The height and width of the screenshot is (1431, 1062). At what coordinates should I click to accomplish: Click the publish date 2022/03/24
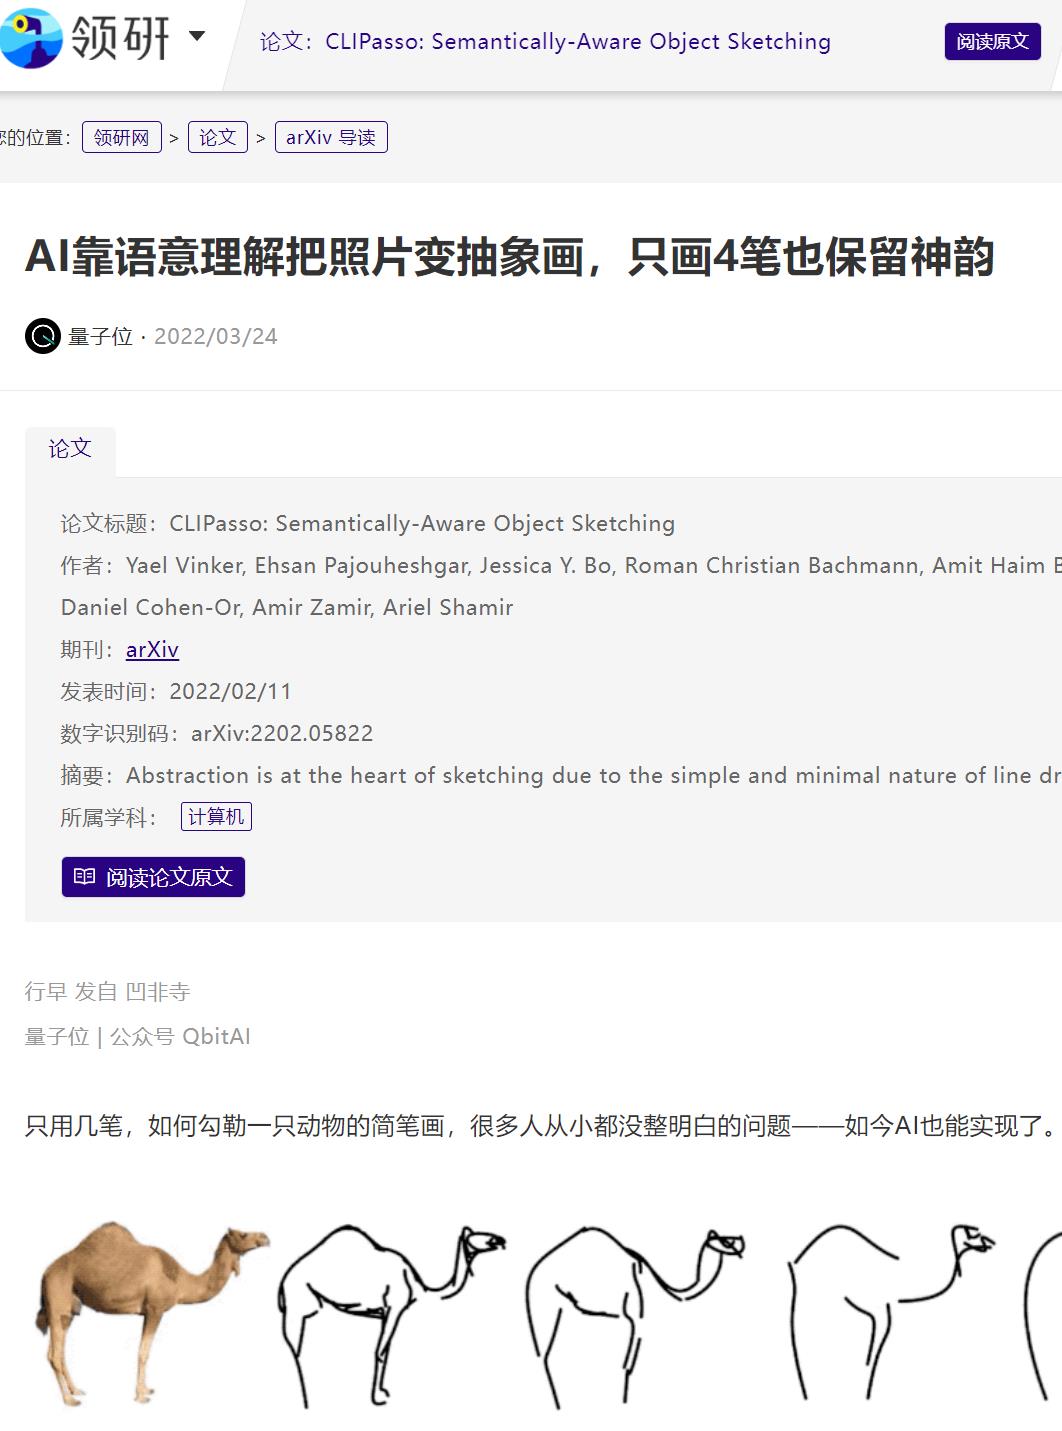(218, 337)
